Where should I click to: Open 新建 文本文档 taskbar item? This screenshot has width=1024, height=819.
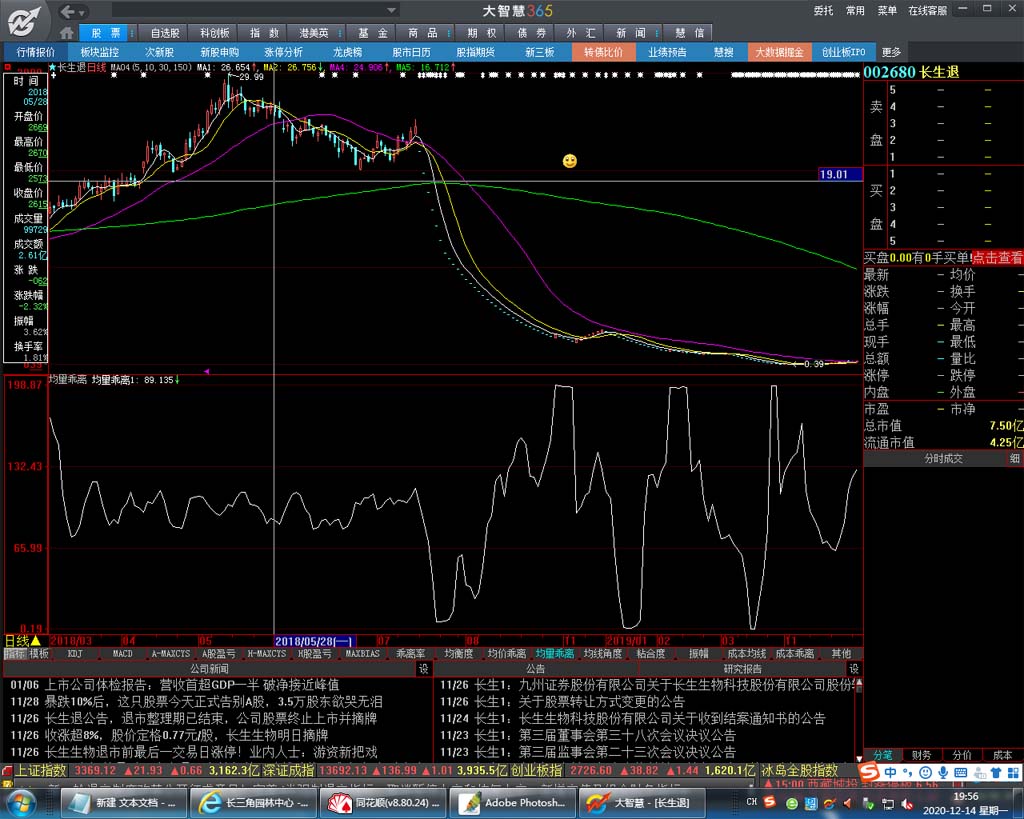125,803
